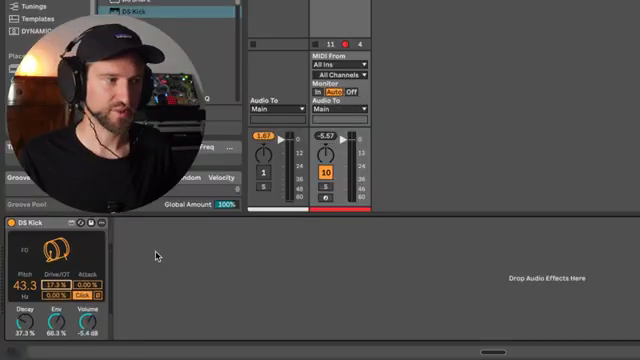640x360 pixels.
Task: Collapse the DS Kick device view
Action: [x=71, y=223]
